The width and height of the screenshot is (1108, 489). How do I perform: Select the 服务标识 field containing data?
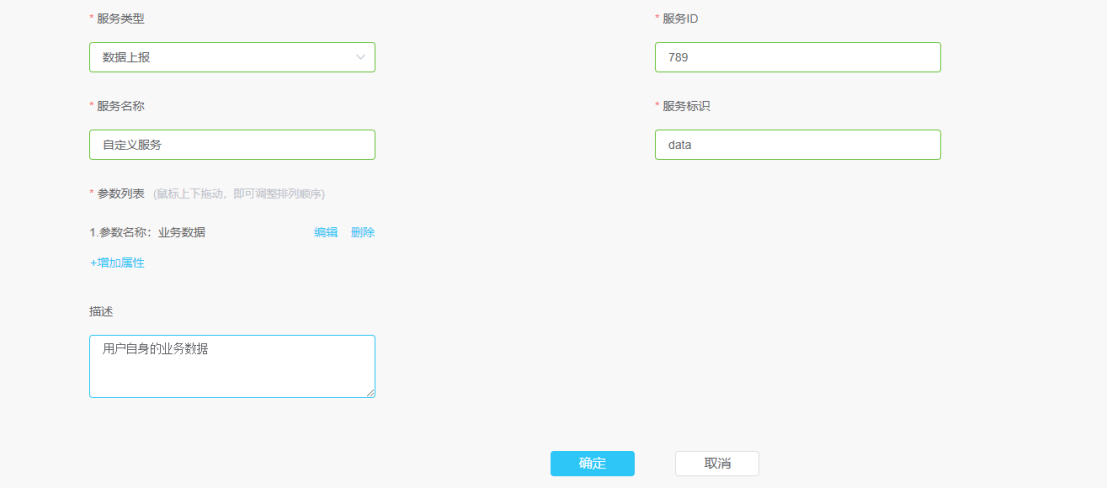tap(798, 145)
